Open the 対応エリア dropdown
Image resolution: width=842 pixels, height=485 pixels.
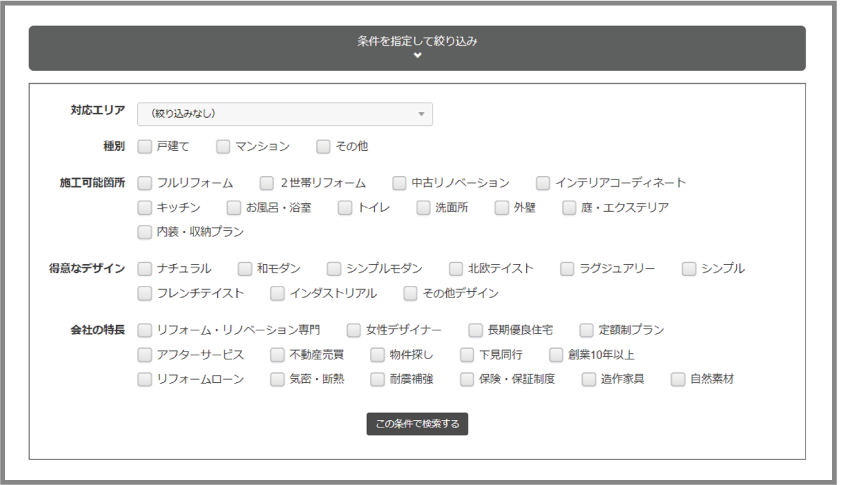(x=284, y=114)
